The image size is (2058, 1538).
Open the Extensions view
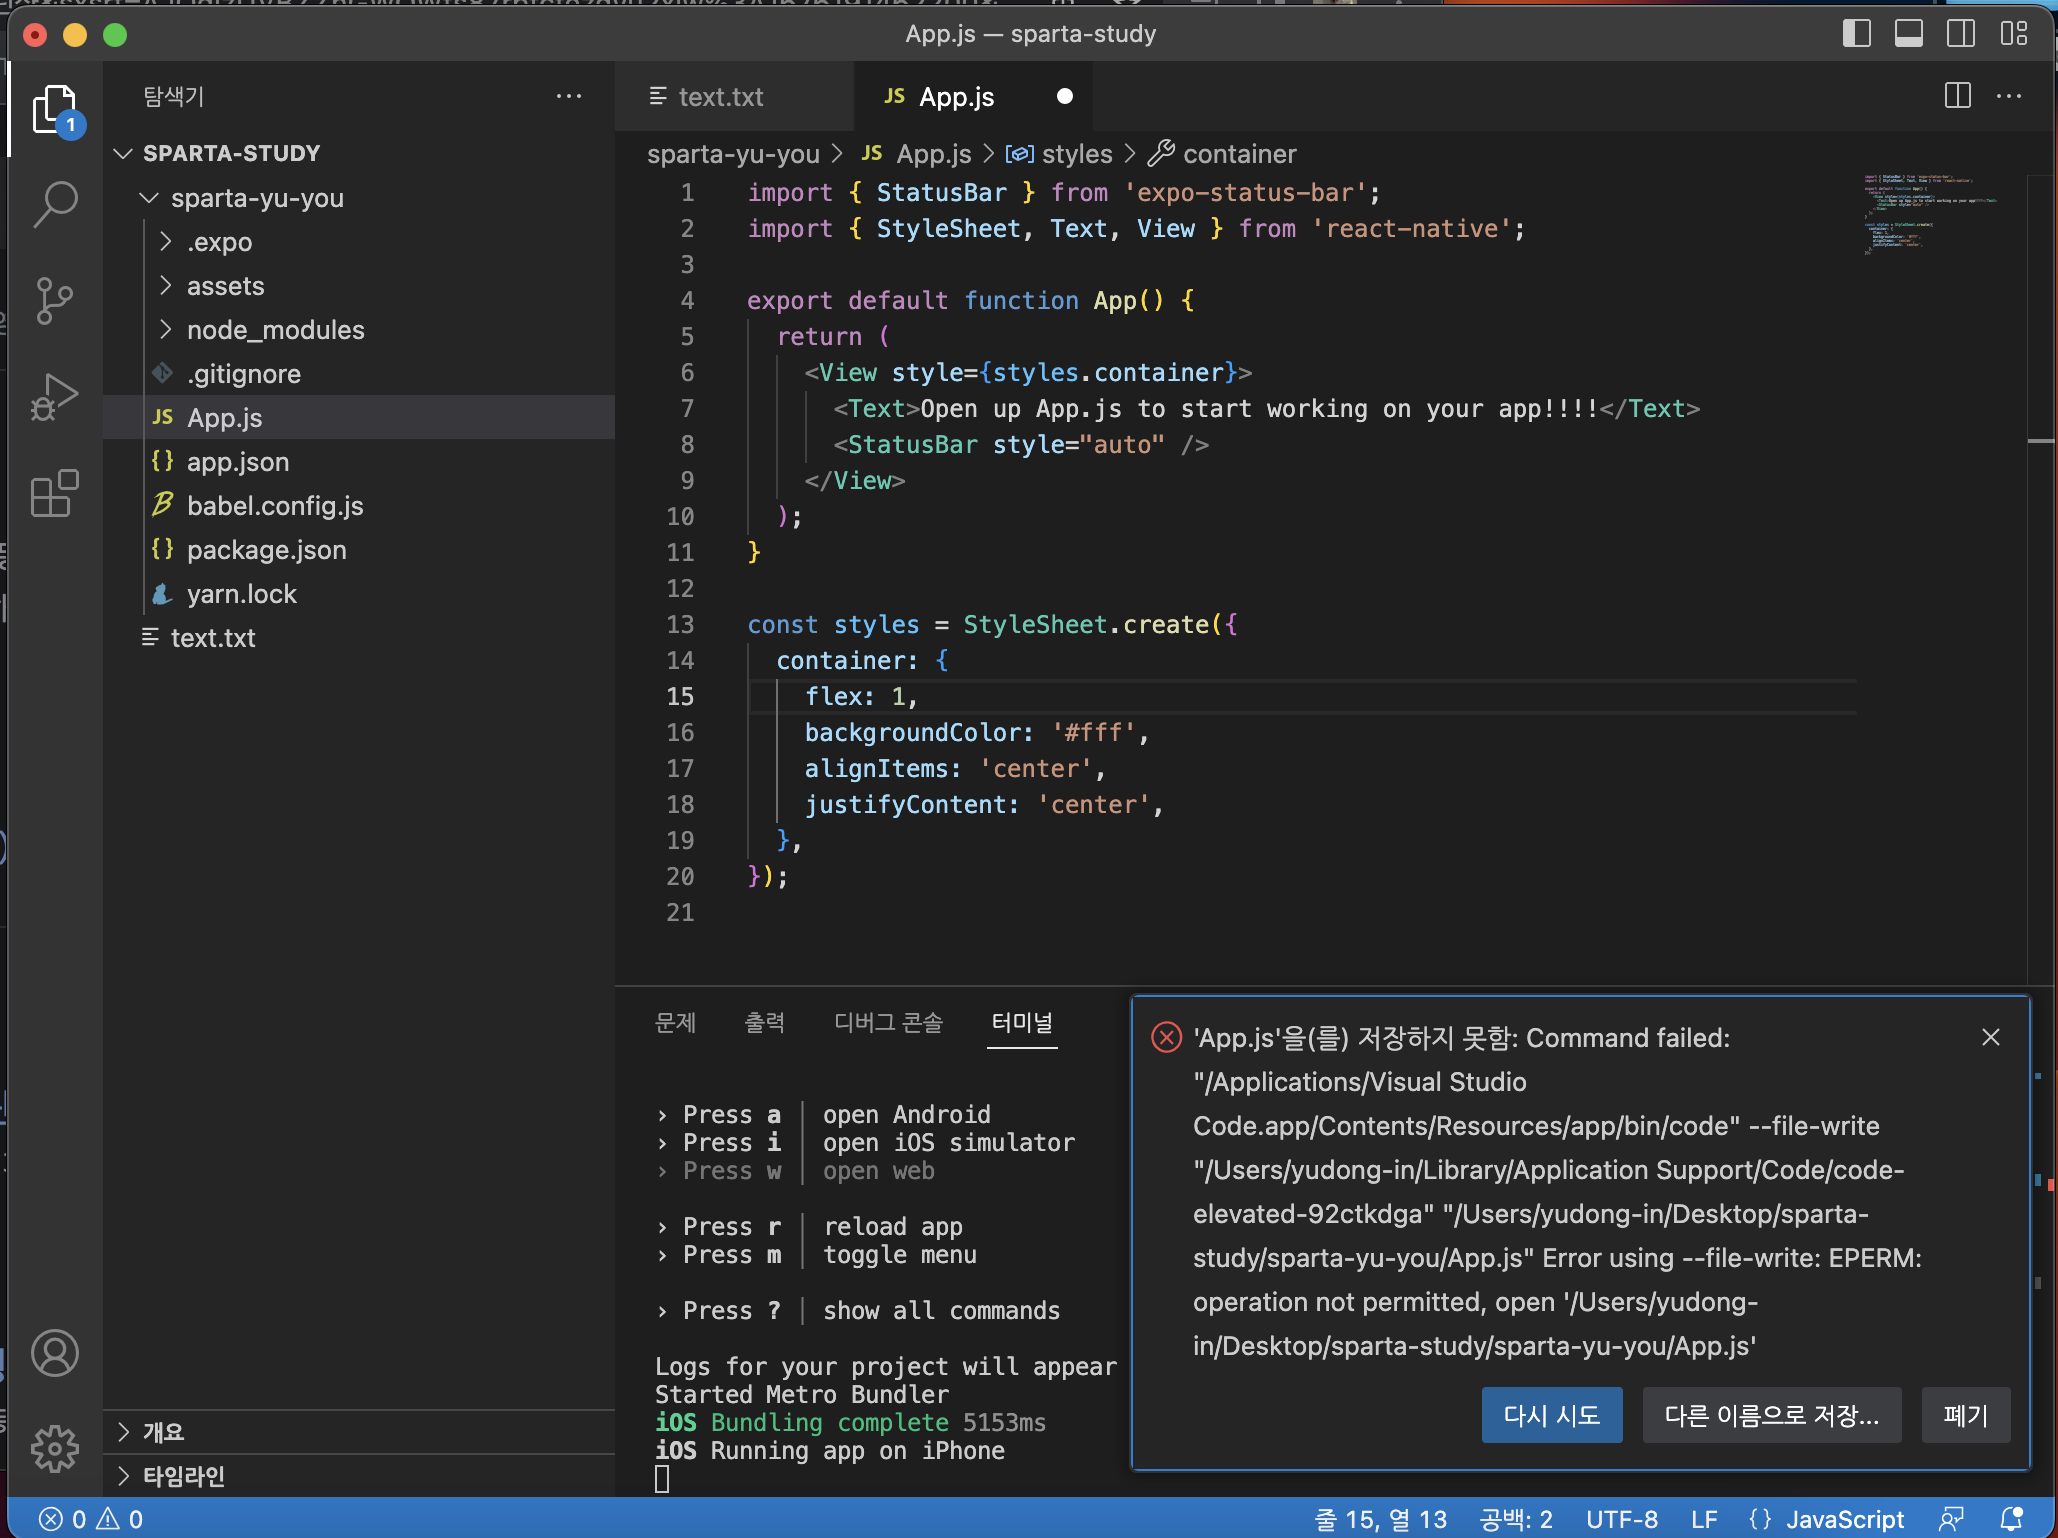[54, 493]
